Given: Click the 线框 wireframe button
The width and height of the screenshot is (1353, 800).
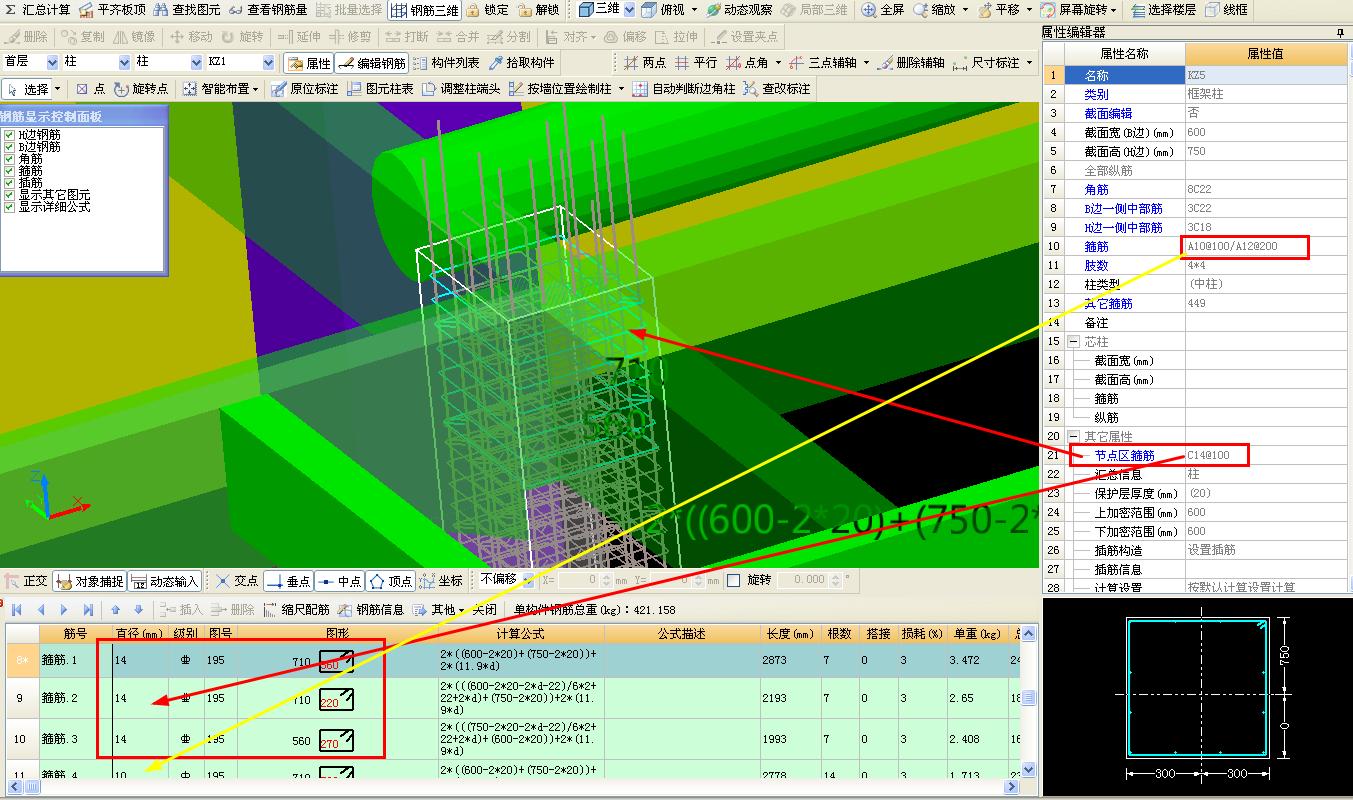Looking at the screenshot, I should click(x=1226, y=10).
